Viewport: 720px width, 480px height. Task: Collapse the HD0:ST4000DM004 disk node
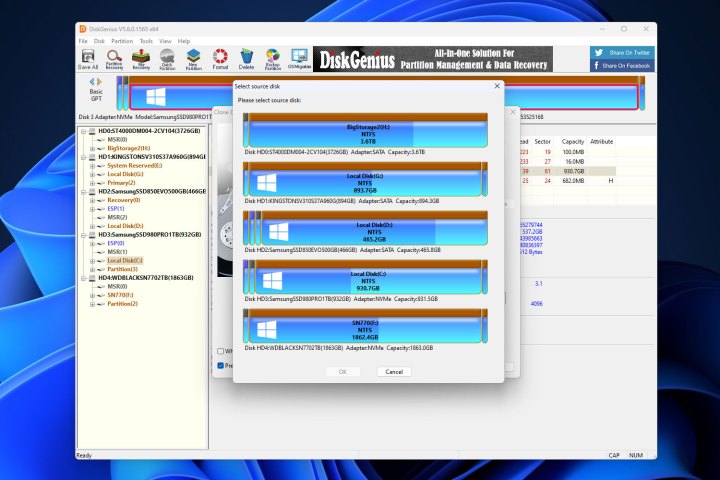tap(84, 131)
